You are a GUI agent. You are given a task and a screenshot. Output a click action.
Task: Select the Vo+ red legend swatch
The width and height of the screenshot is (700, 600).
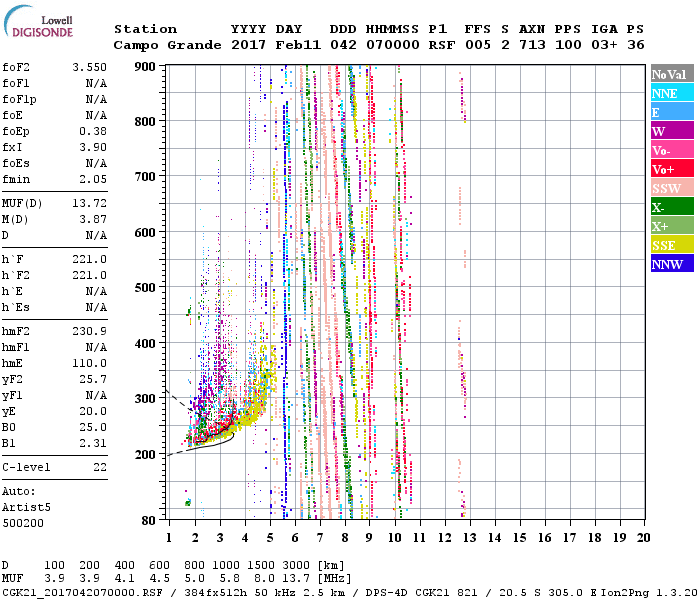(672, 169)
